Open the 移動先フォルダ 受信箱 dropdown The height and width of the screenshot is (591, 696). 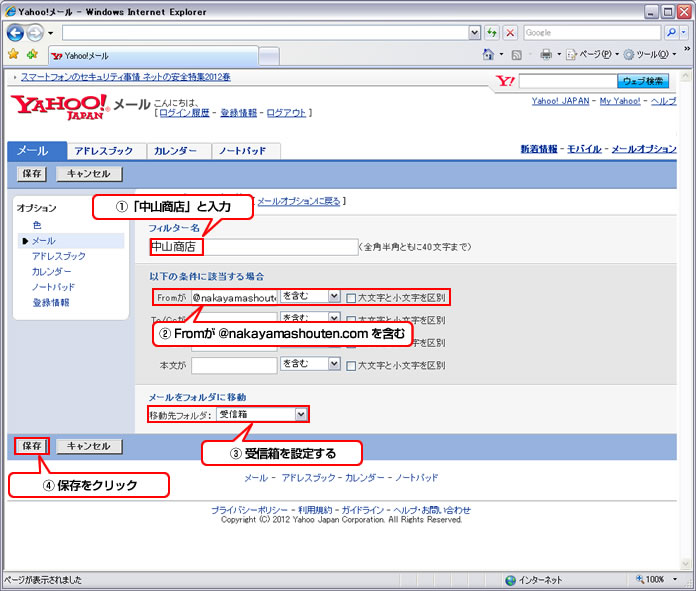[x=262, y=414]
